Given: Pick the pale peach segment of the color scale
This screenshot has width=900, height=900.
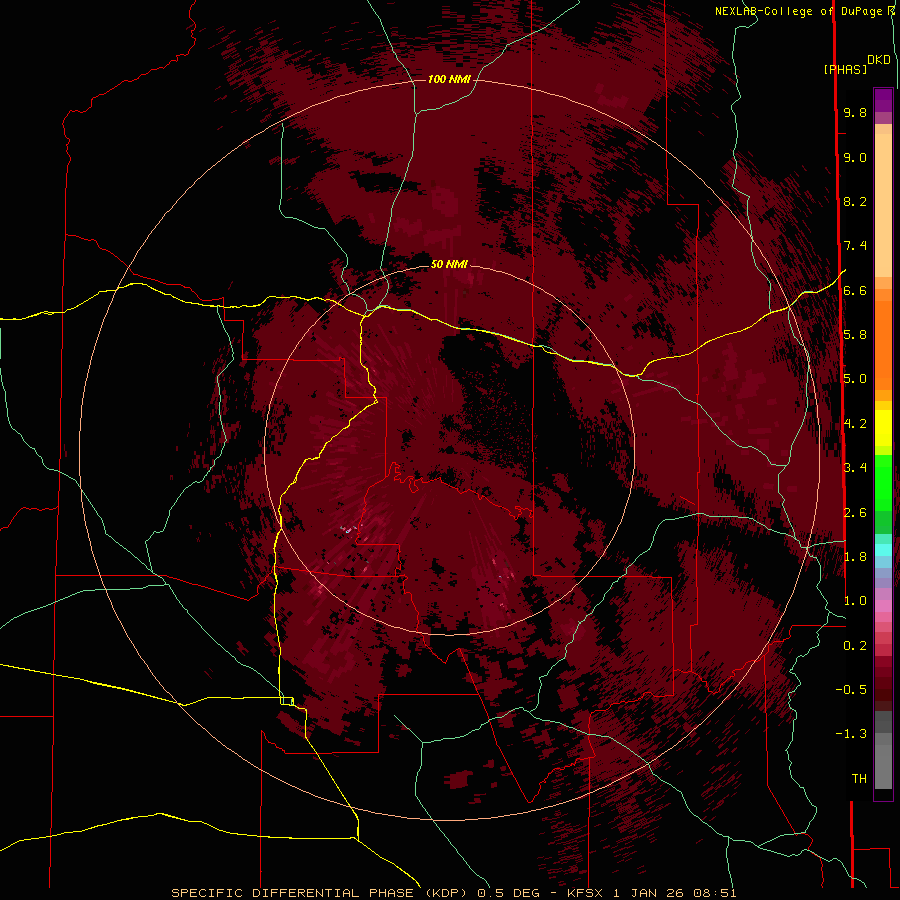Looking at the screenshot, I should coord(883,204).
